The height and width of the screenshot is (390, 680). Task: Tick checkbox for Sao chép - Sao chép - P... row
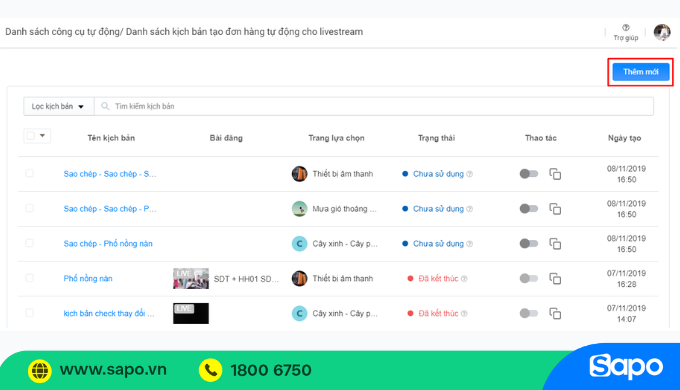(x=29, y=208)
